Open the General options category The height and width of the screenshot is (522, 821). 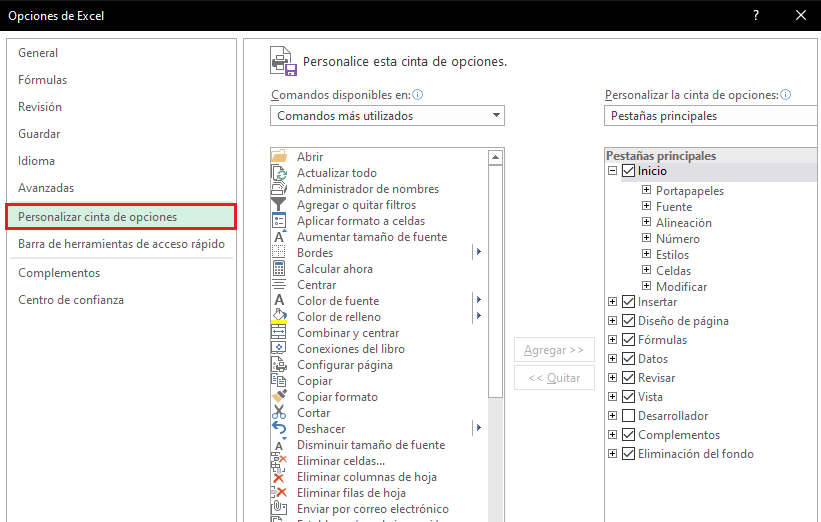tap(38, 53)
